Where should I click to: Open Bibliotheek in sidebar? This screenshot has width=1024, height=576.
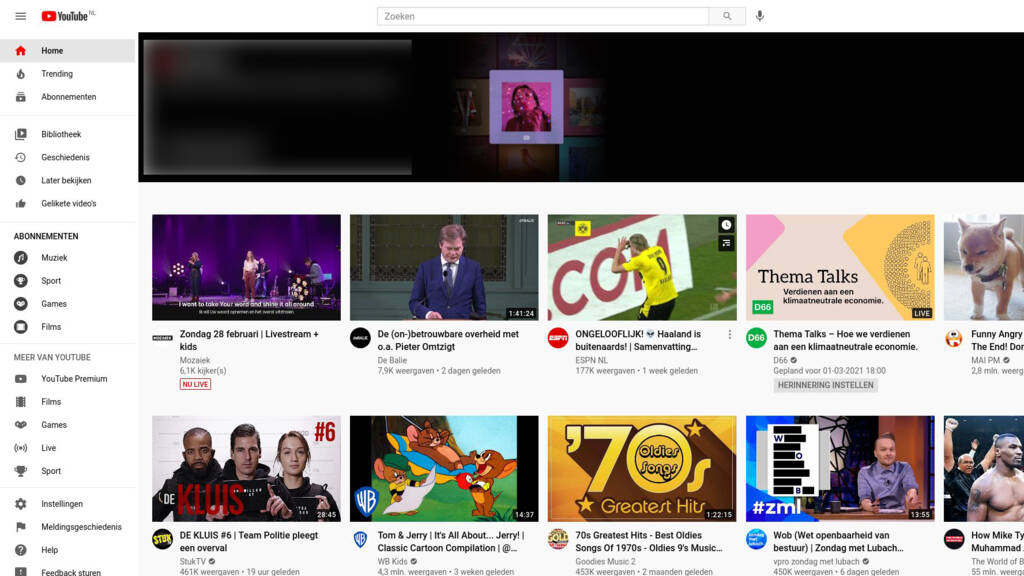click(x=61, y=134)
